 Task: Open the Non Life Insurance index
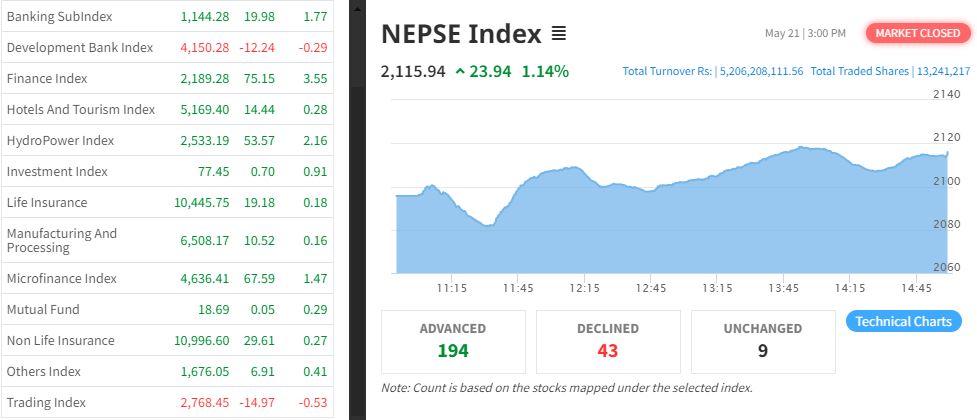[61, 341]
